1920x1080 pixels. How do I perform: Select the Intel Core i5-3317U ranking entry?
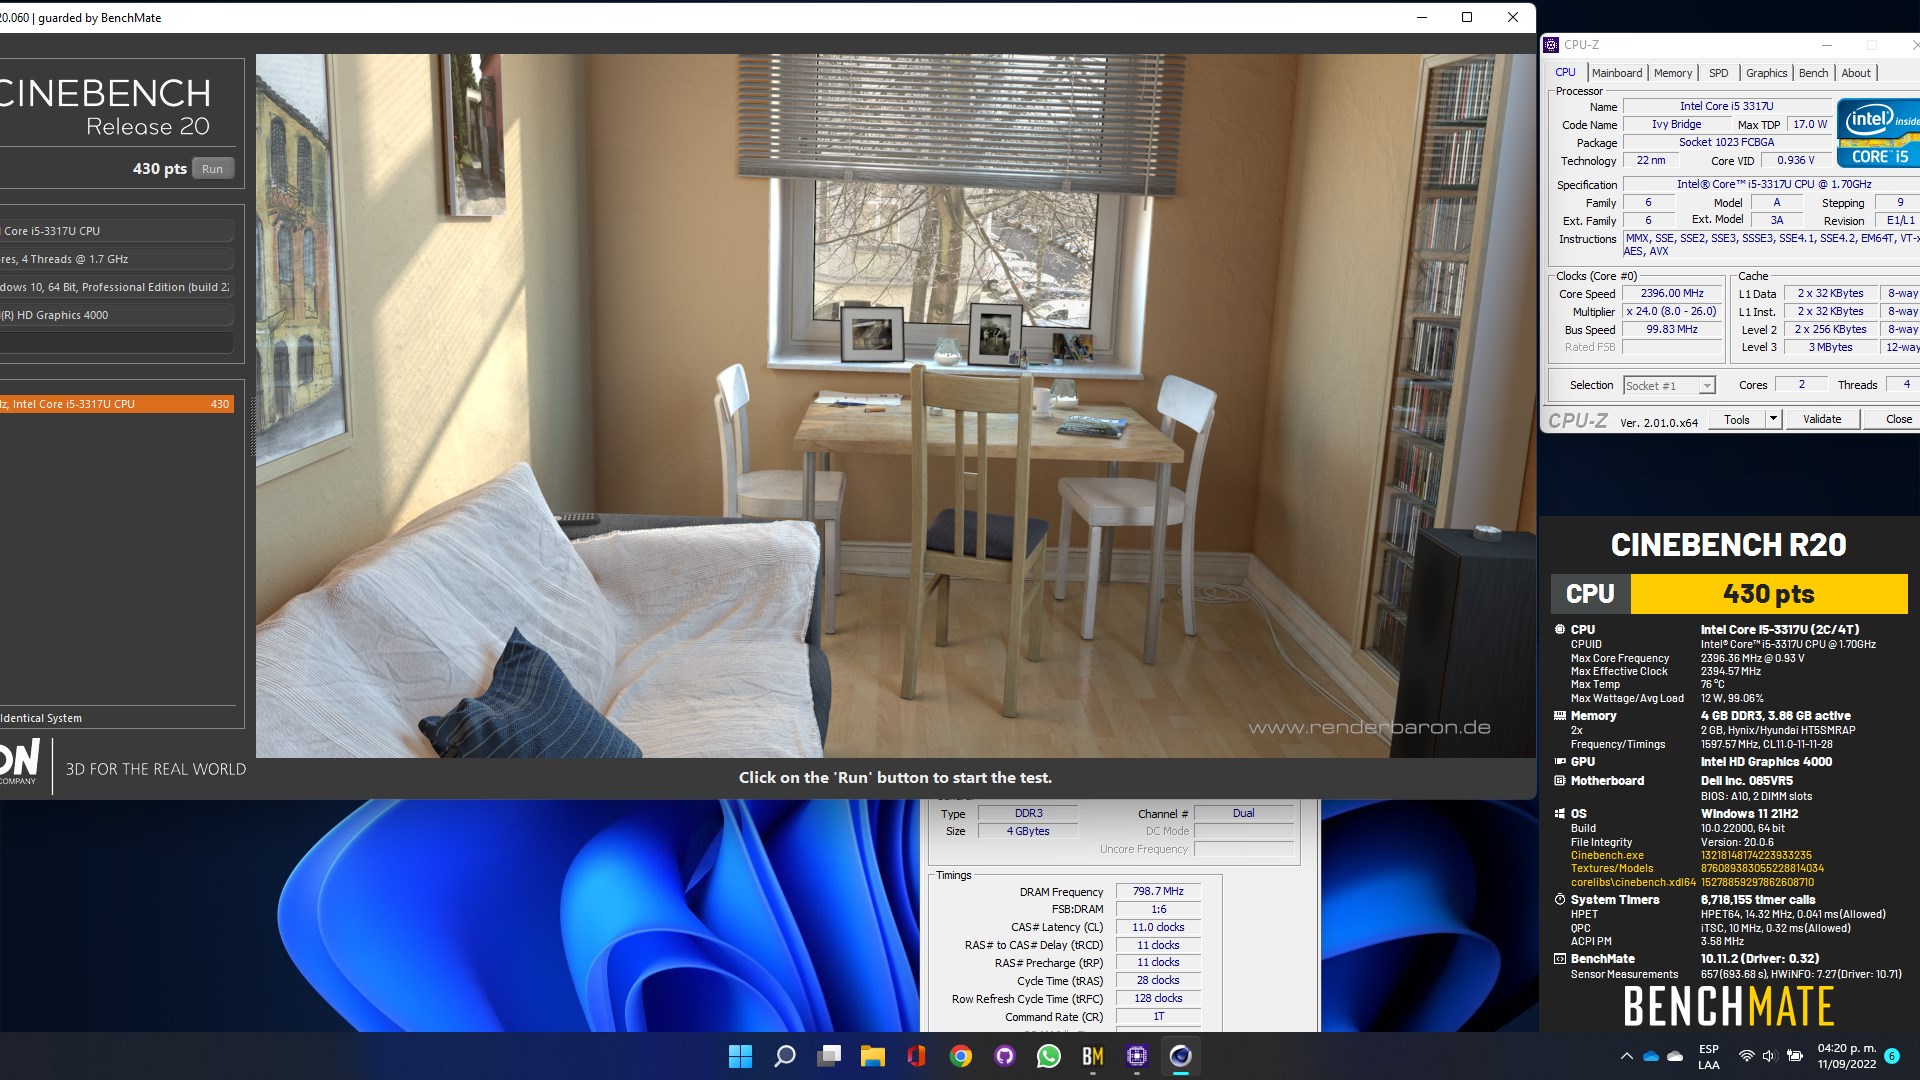pyautogui.click(x=117, y=404)
